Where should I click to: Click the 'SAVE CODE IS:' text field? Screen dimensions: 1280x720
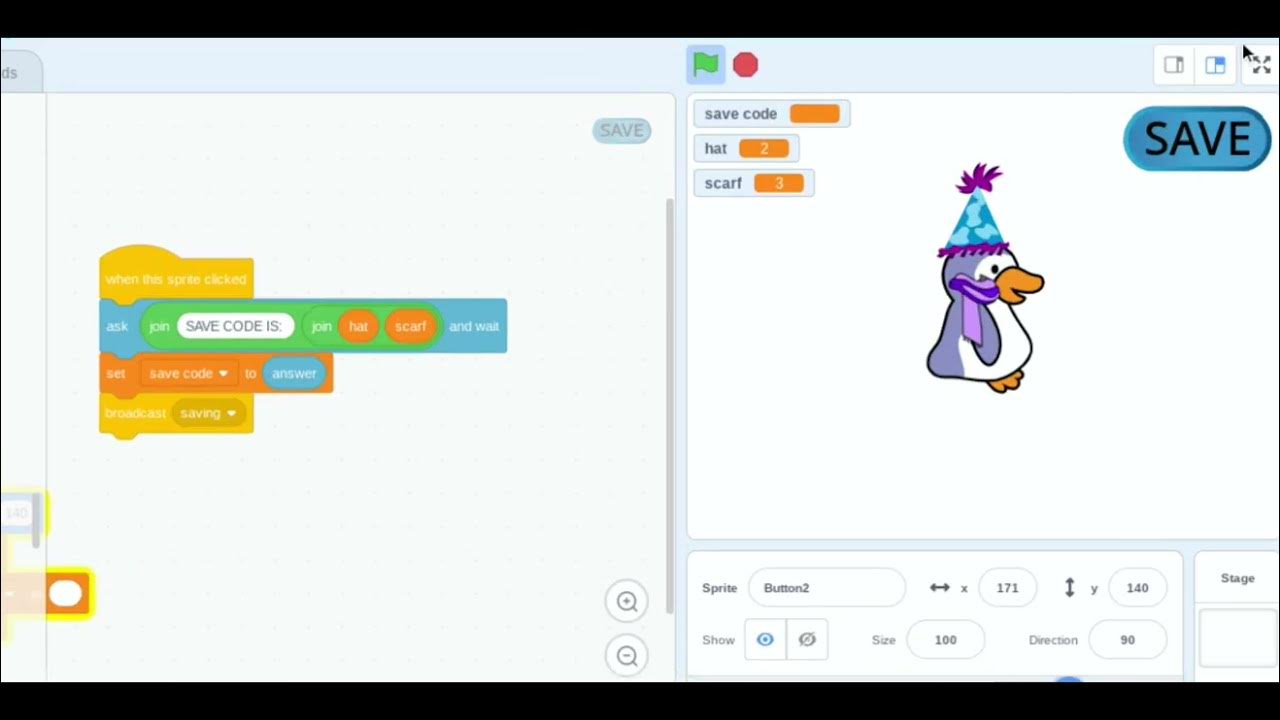235,326
